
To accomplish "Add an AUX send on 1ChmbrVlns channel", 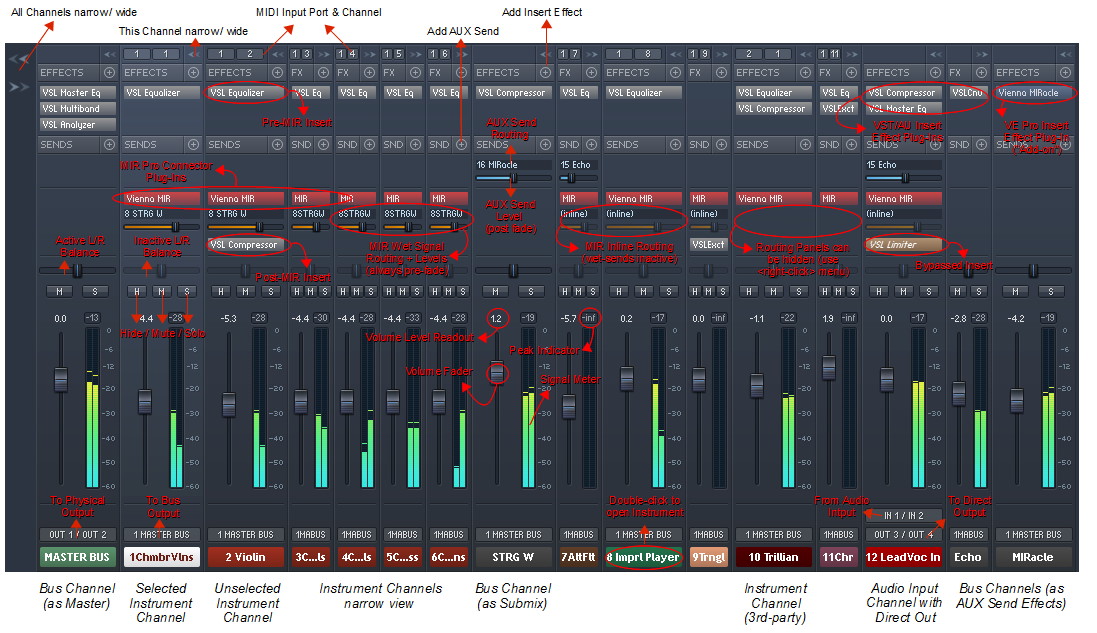I will tap(193, 144).
